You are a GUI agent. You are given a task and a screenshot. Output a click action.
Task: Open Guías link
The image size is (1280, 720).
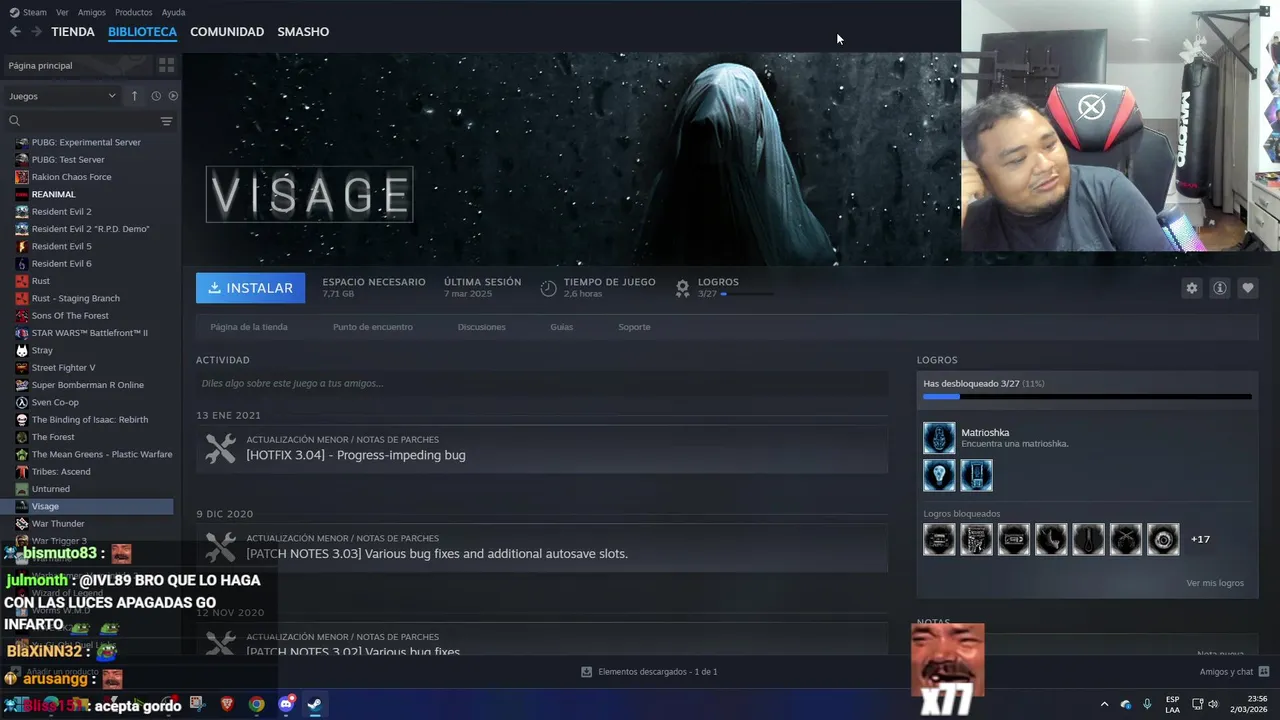pyautogui.click(x=561, y=327)
